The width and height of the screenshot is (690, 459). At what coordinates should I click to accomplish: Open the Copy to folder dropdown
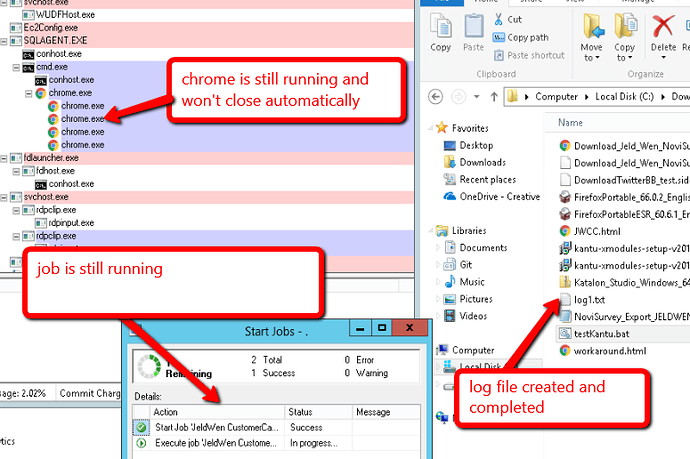[625, 37]
